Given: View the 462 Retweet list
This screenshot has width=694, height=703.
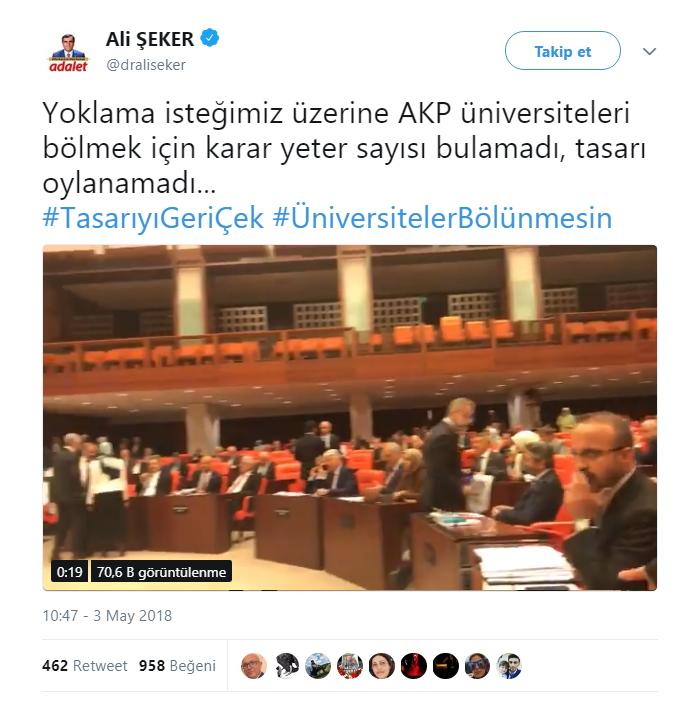Looking at the screenshot, I should pyautogui.click(x=85, y=666).
